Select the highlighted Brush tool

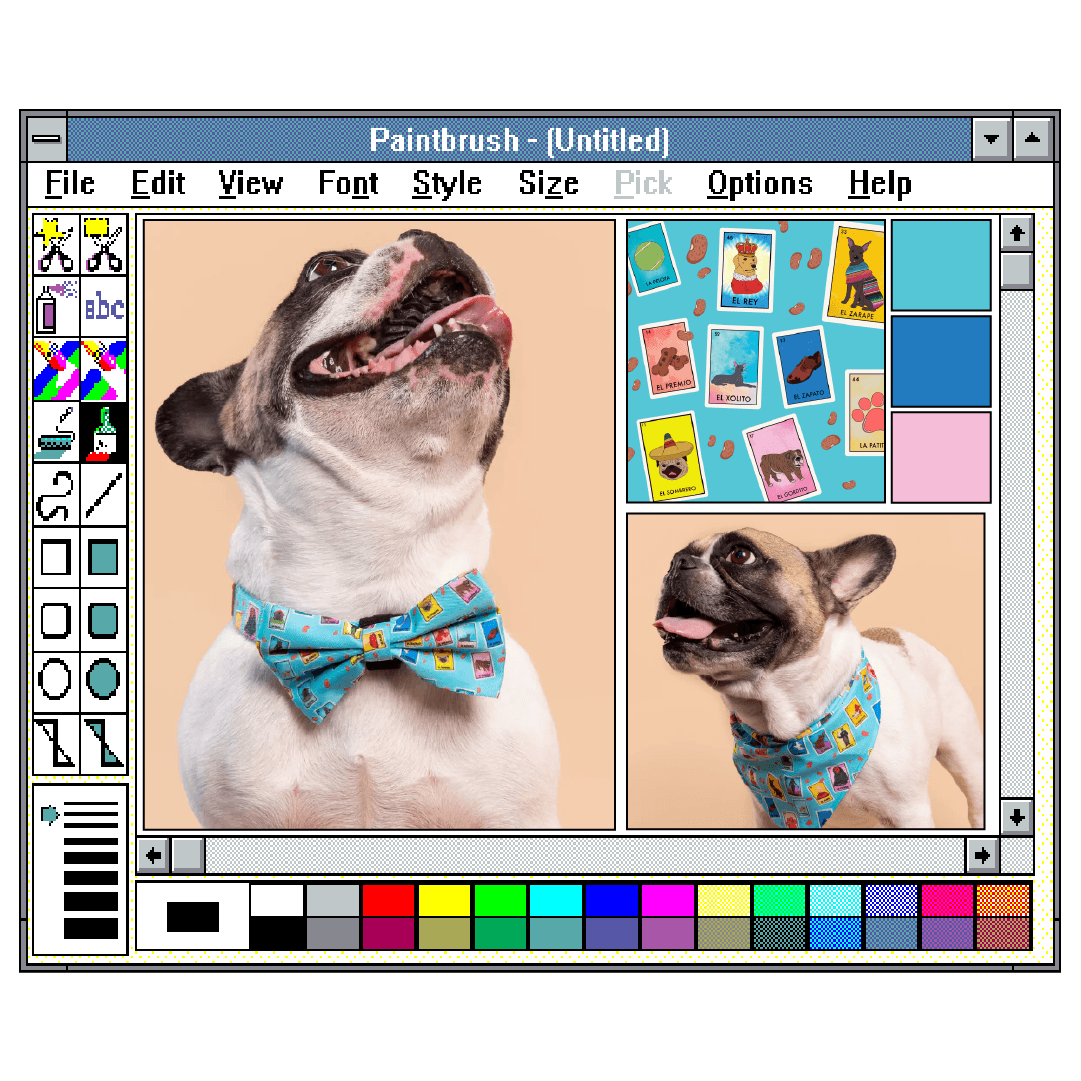[x=103, y=432]
